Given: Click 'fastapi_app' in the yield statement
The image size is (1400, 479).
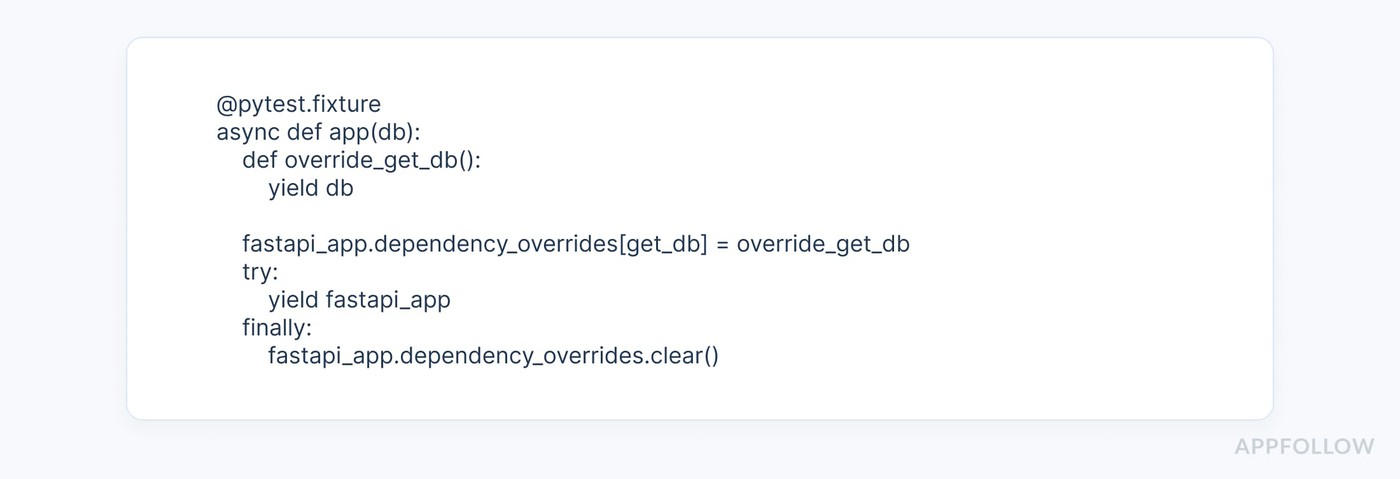Looking at the screenshot, I should (x=388, y=300).
